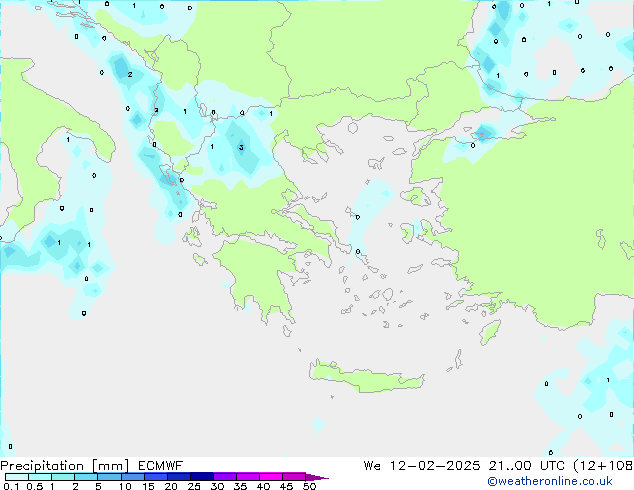Pick the 5–10 mm legend color swatch

tap(109, 477)
